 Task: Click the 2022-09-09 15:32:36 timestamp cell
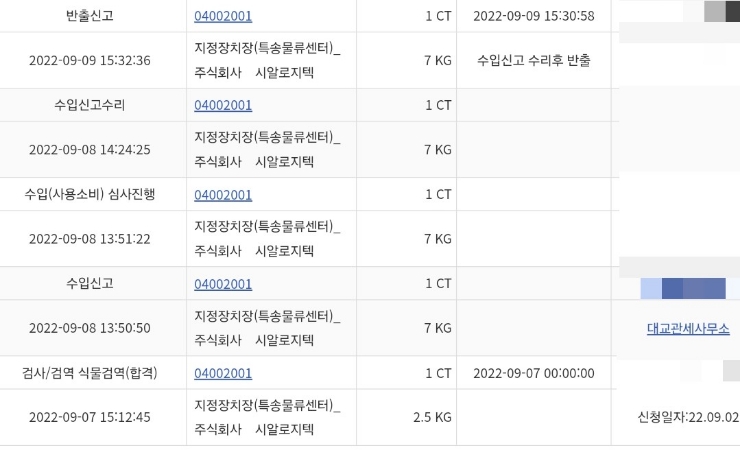[x=90, y=60]
